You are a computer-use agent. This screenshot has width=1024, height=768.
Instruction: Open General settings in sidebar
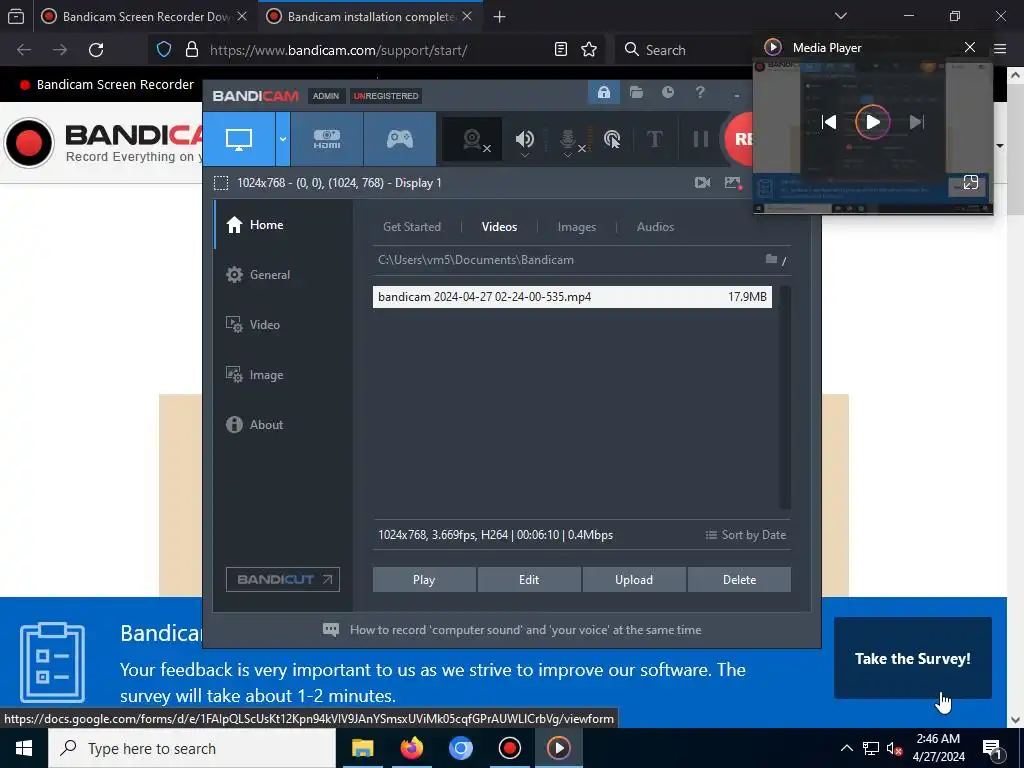coord(283,275)
